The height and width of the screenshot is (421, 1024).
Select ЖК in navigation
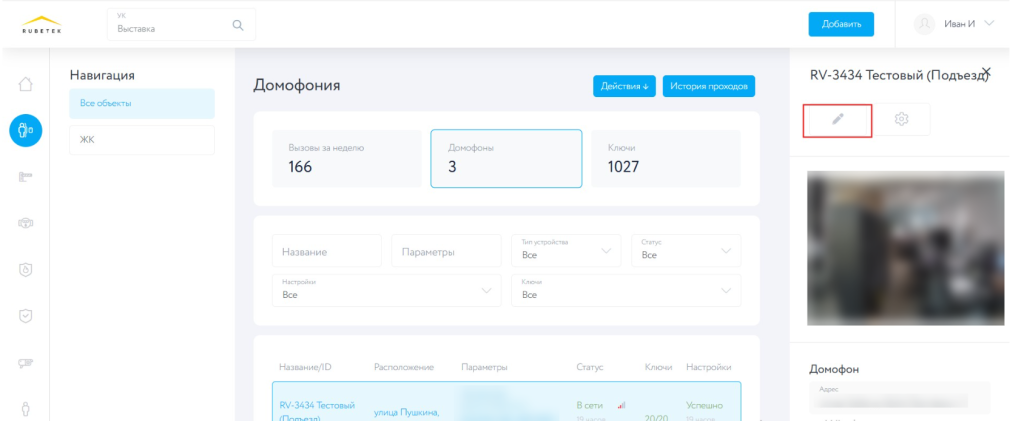coord(142,140)
